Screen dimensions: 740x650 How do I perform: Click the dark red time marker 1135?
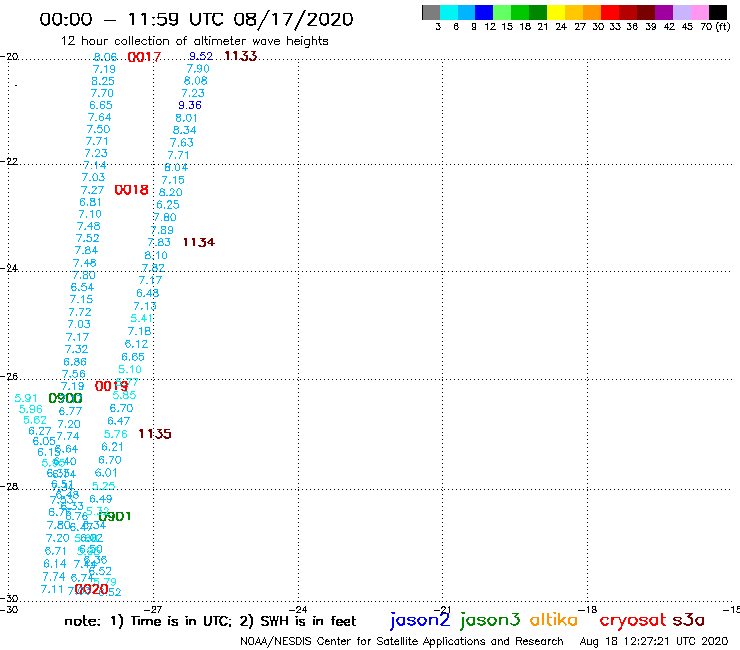tap(155, 434)
